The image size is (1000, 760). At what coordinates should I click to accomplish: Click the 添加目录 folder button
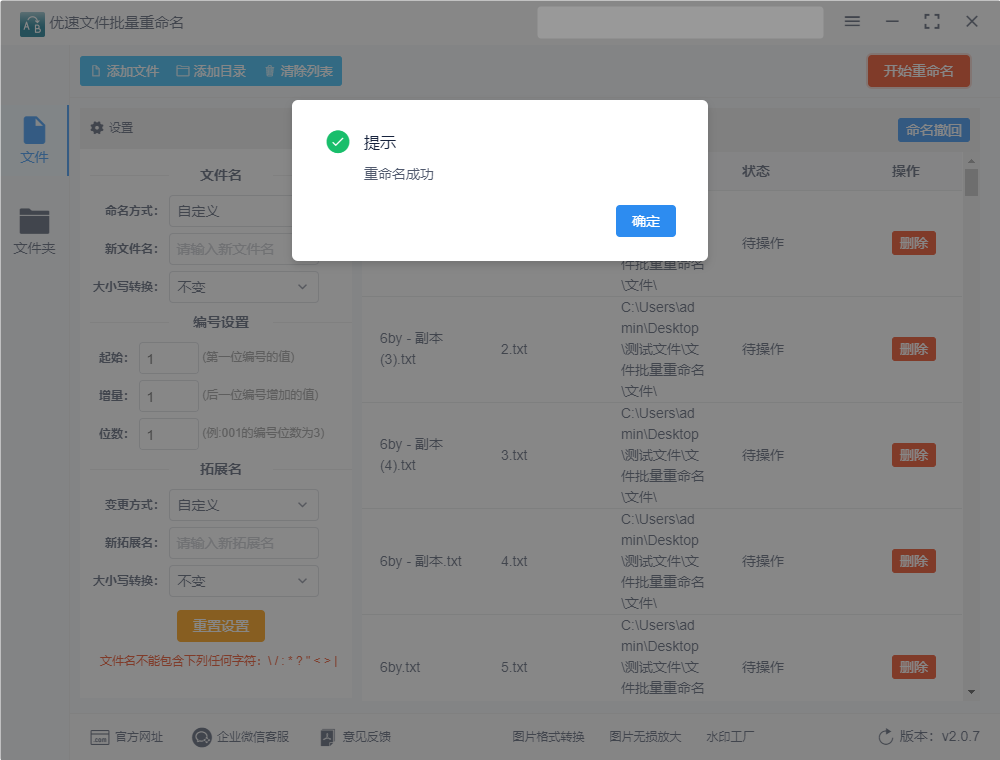pyautogui.click(x=211, y=71)
